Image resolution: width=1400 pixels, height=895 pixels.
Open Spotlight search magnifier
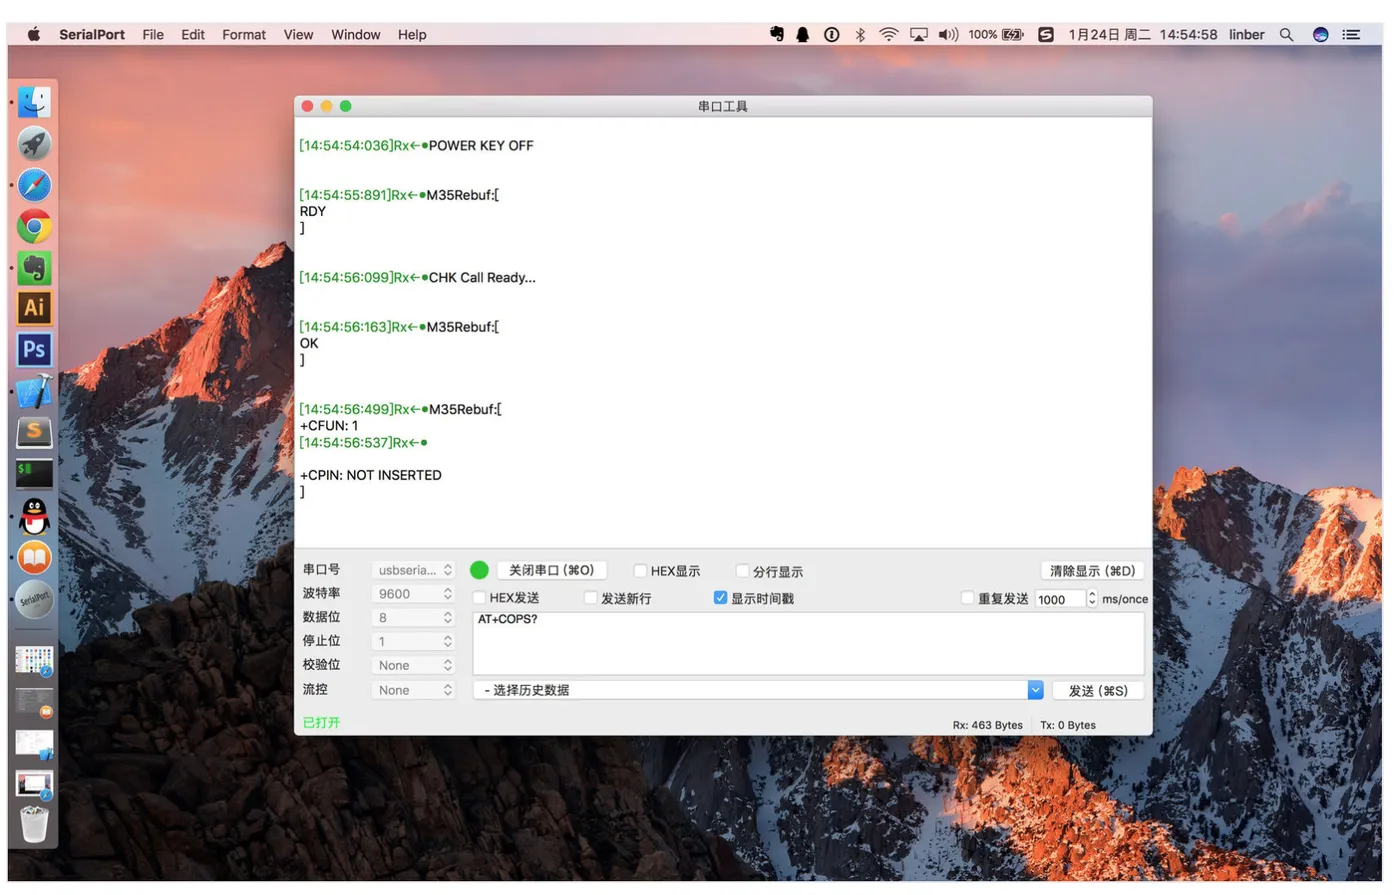click(x=1287, y=34)
